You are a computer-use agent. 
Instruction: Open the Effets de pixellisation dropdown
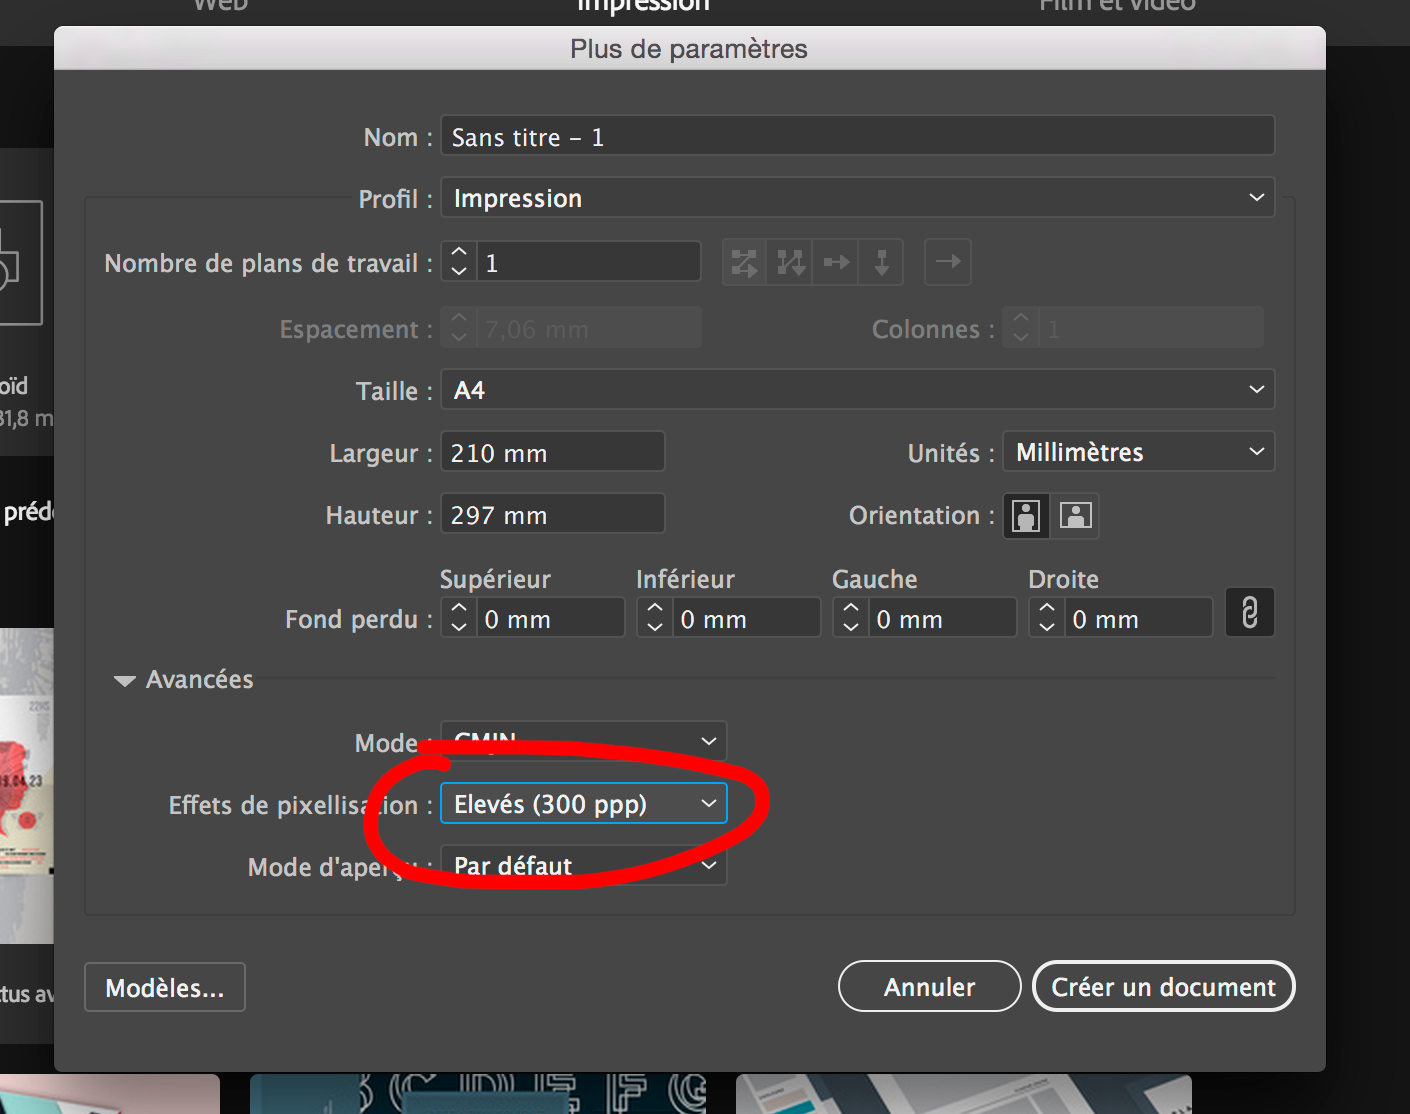click(584, 804)
